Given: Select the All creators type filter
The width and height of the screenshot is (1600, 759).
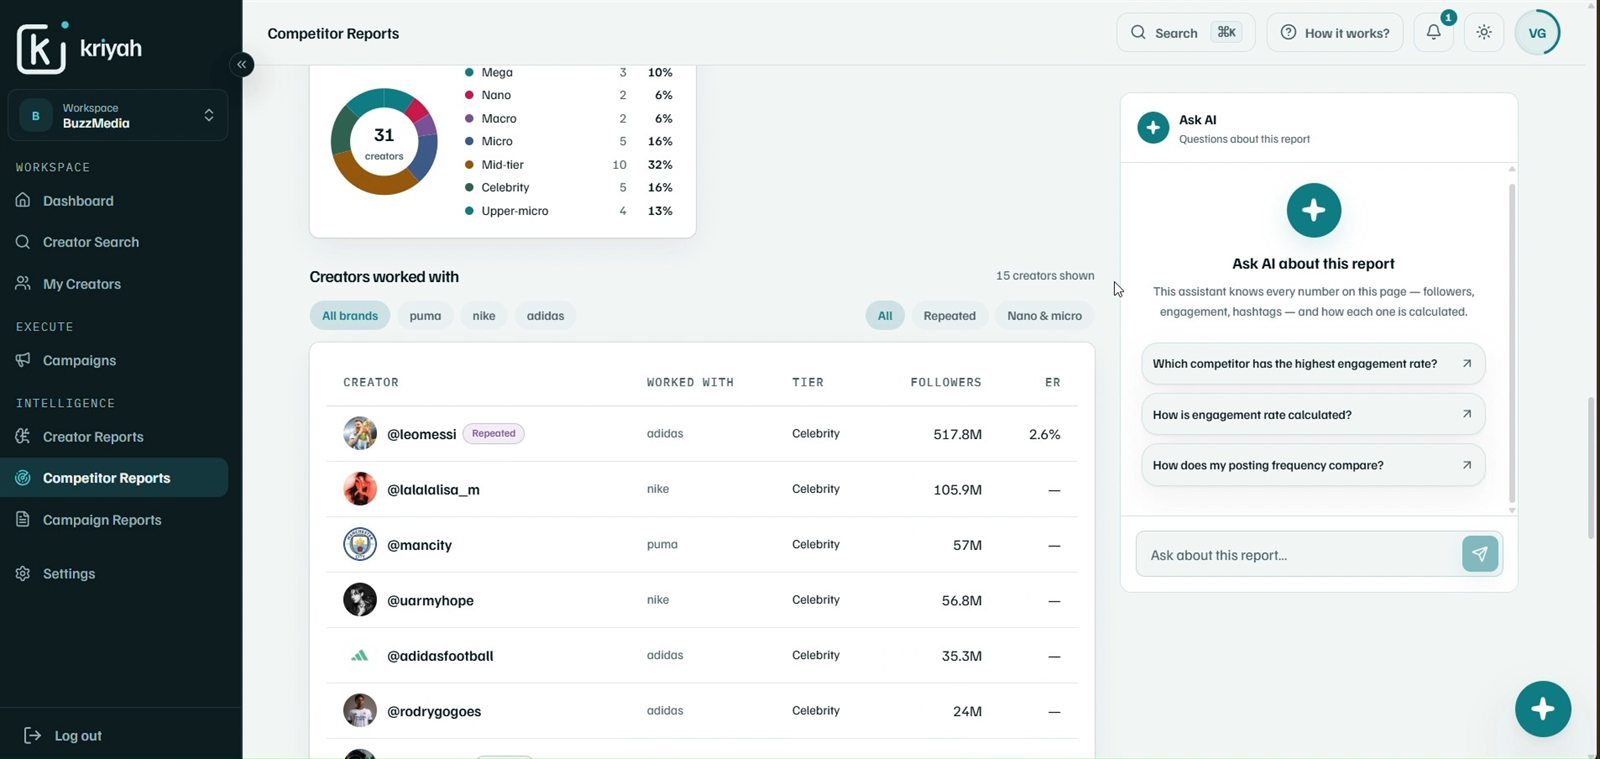Looking at the screenshot, I should tap(885, 316).
